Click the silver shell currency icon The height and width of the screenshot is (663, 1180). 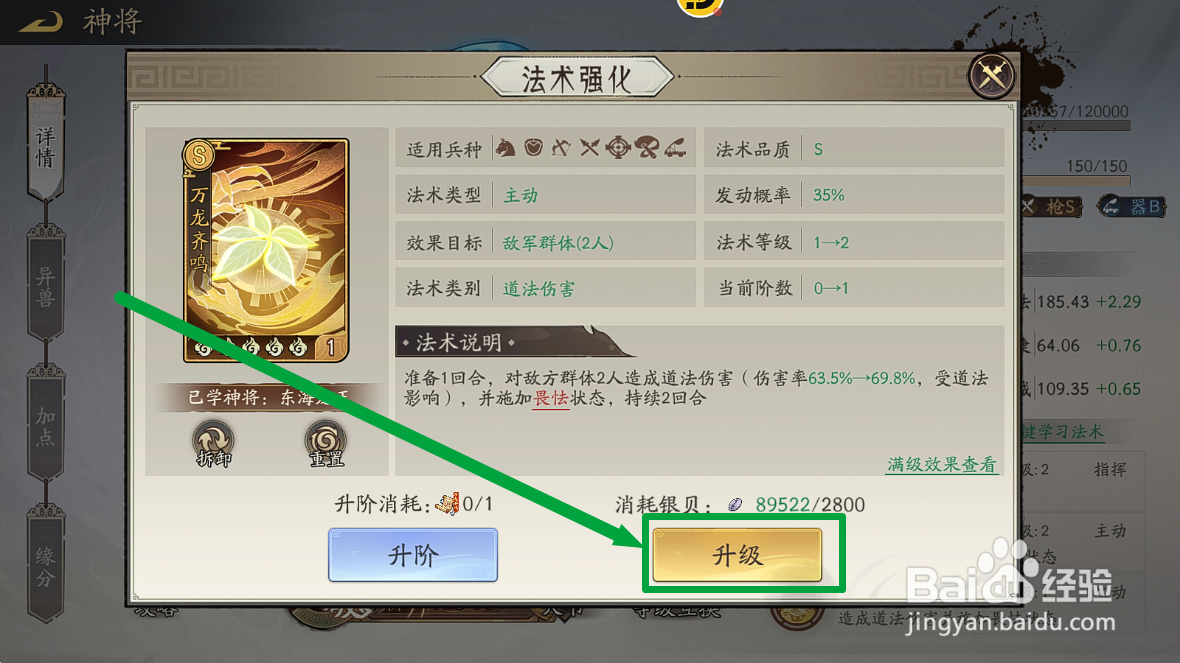click(x=734, y=504)
